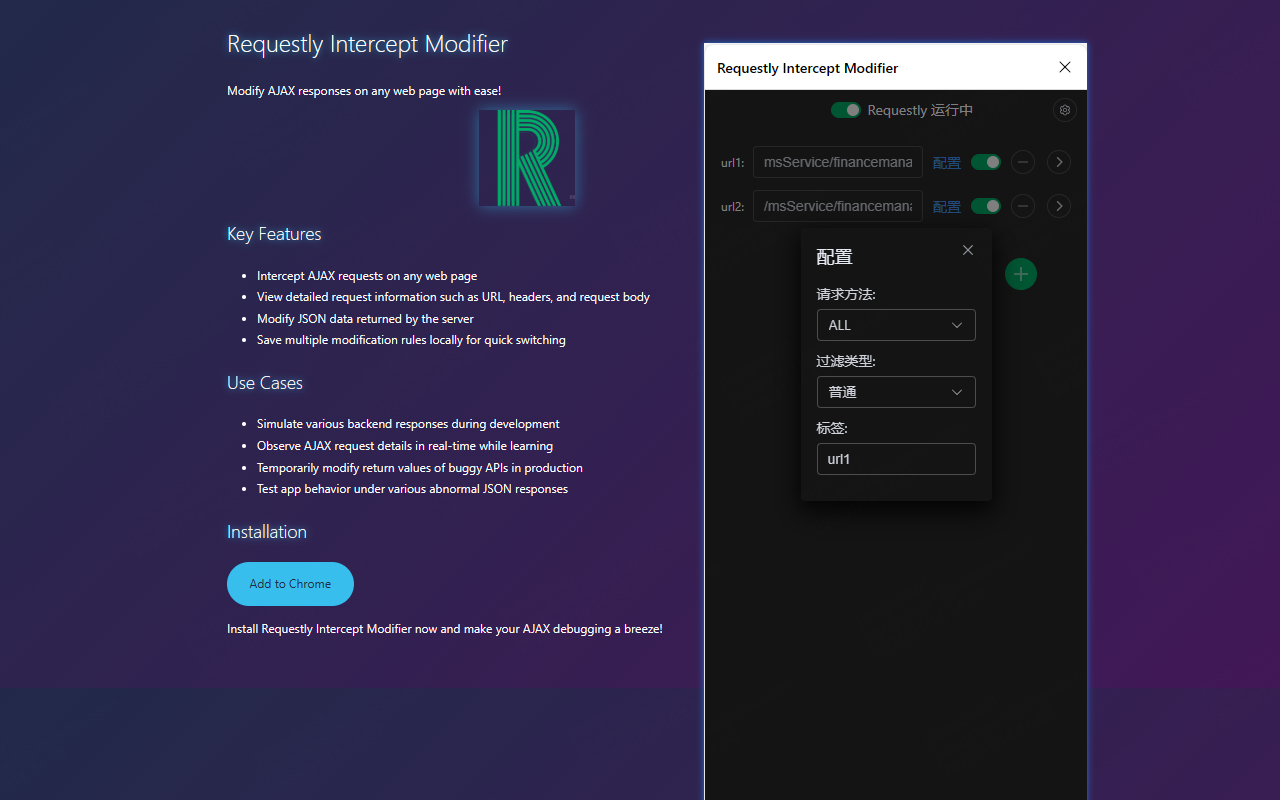Click 'Test app behavior under various abnormal JSON responses'
The width and height of the screenshot is (1280, 800).
[412, 489]
